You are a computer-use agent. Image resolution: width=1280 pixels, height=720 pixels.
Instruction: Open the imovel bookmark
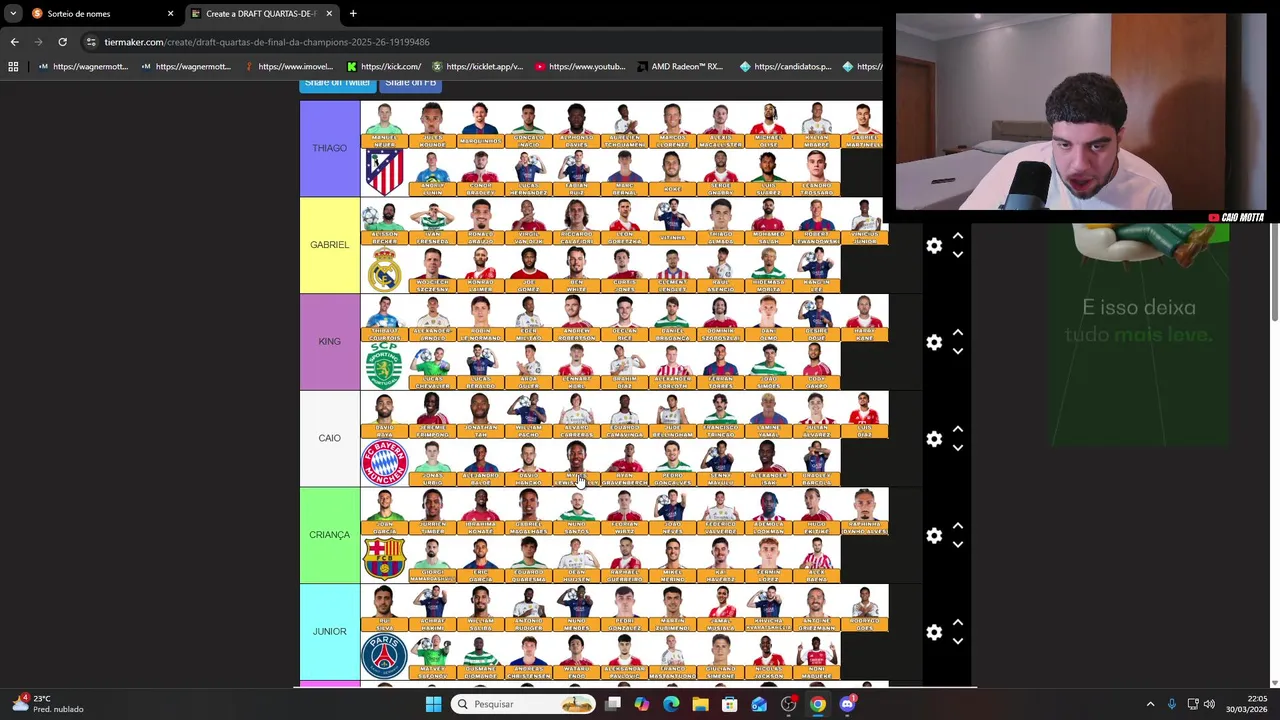(x=289, y=67)
